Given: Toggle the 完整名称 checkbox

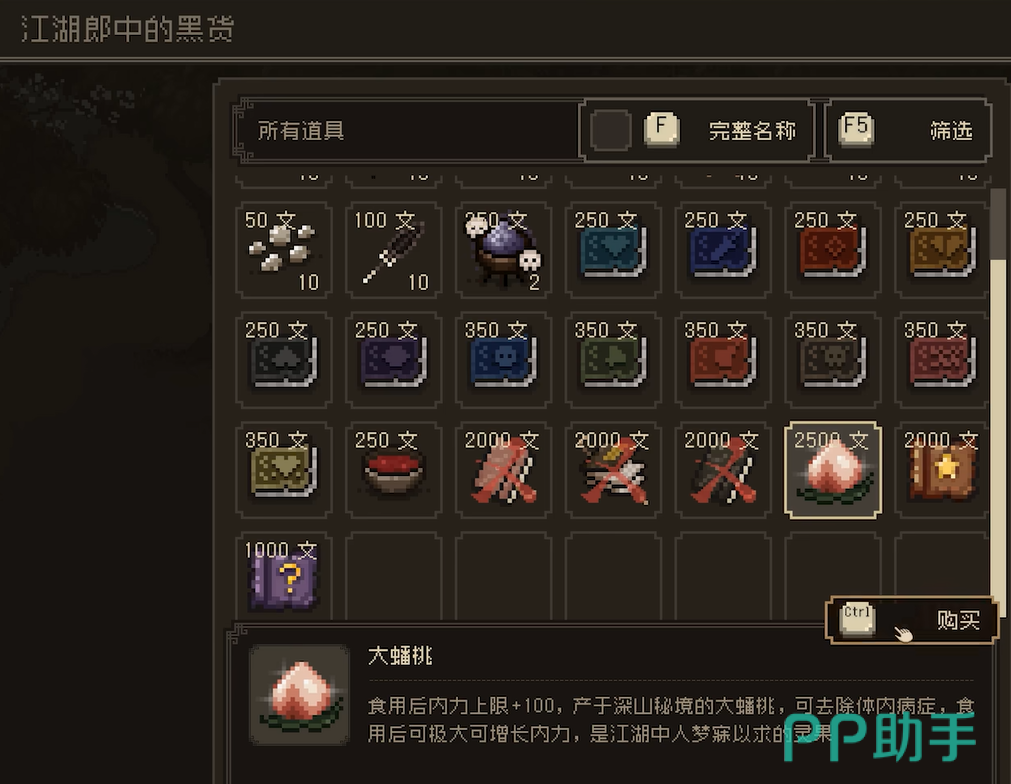Looking at the screenshot, I should coord(610,130).
